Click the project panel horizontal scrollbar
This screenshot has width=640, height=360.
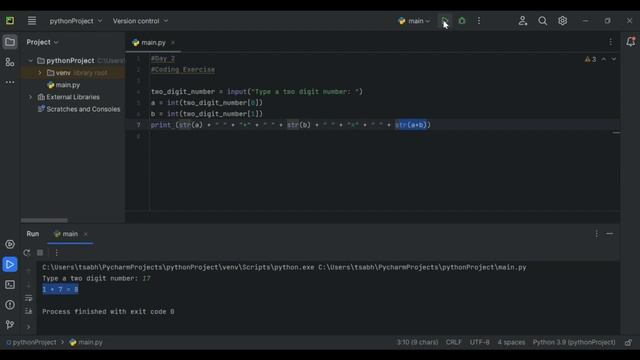44,220
